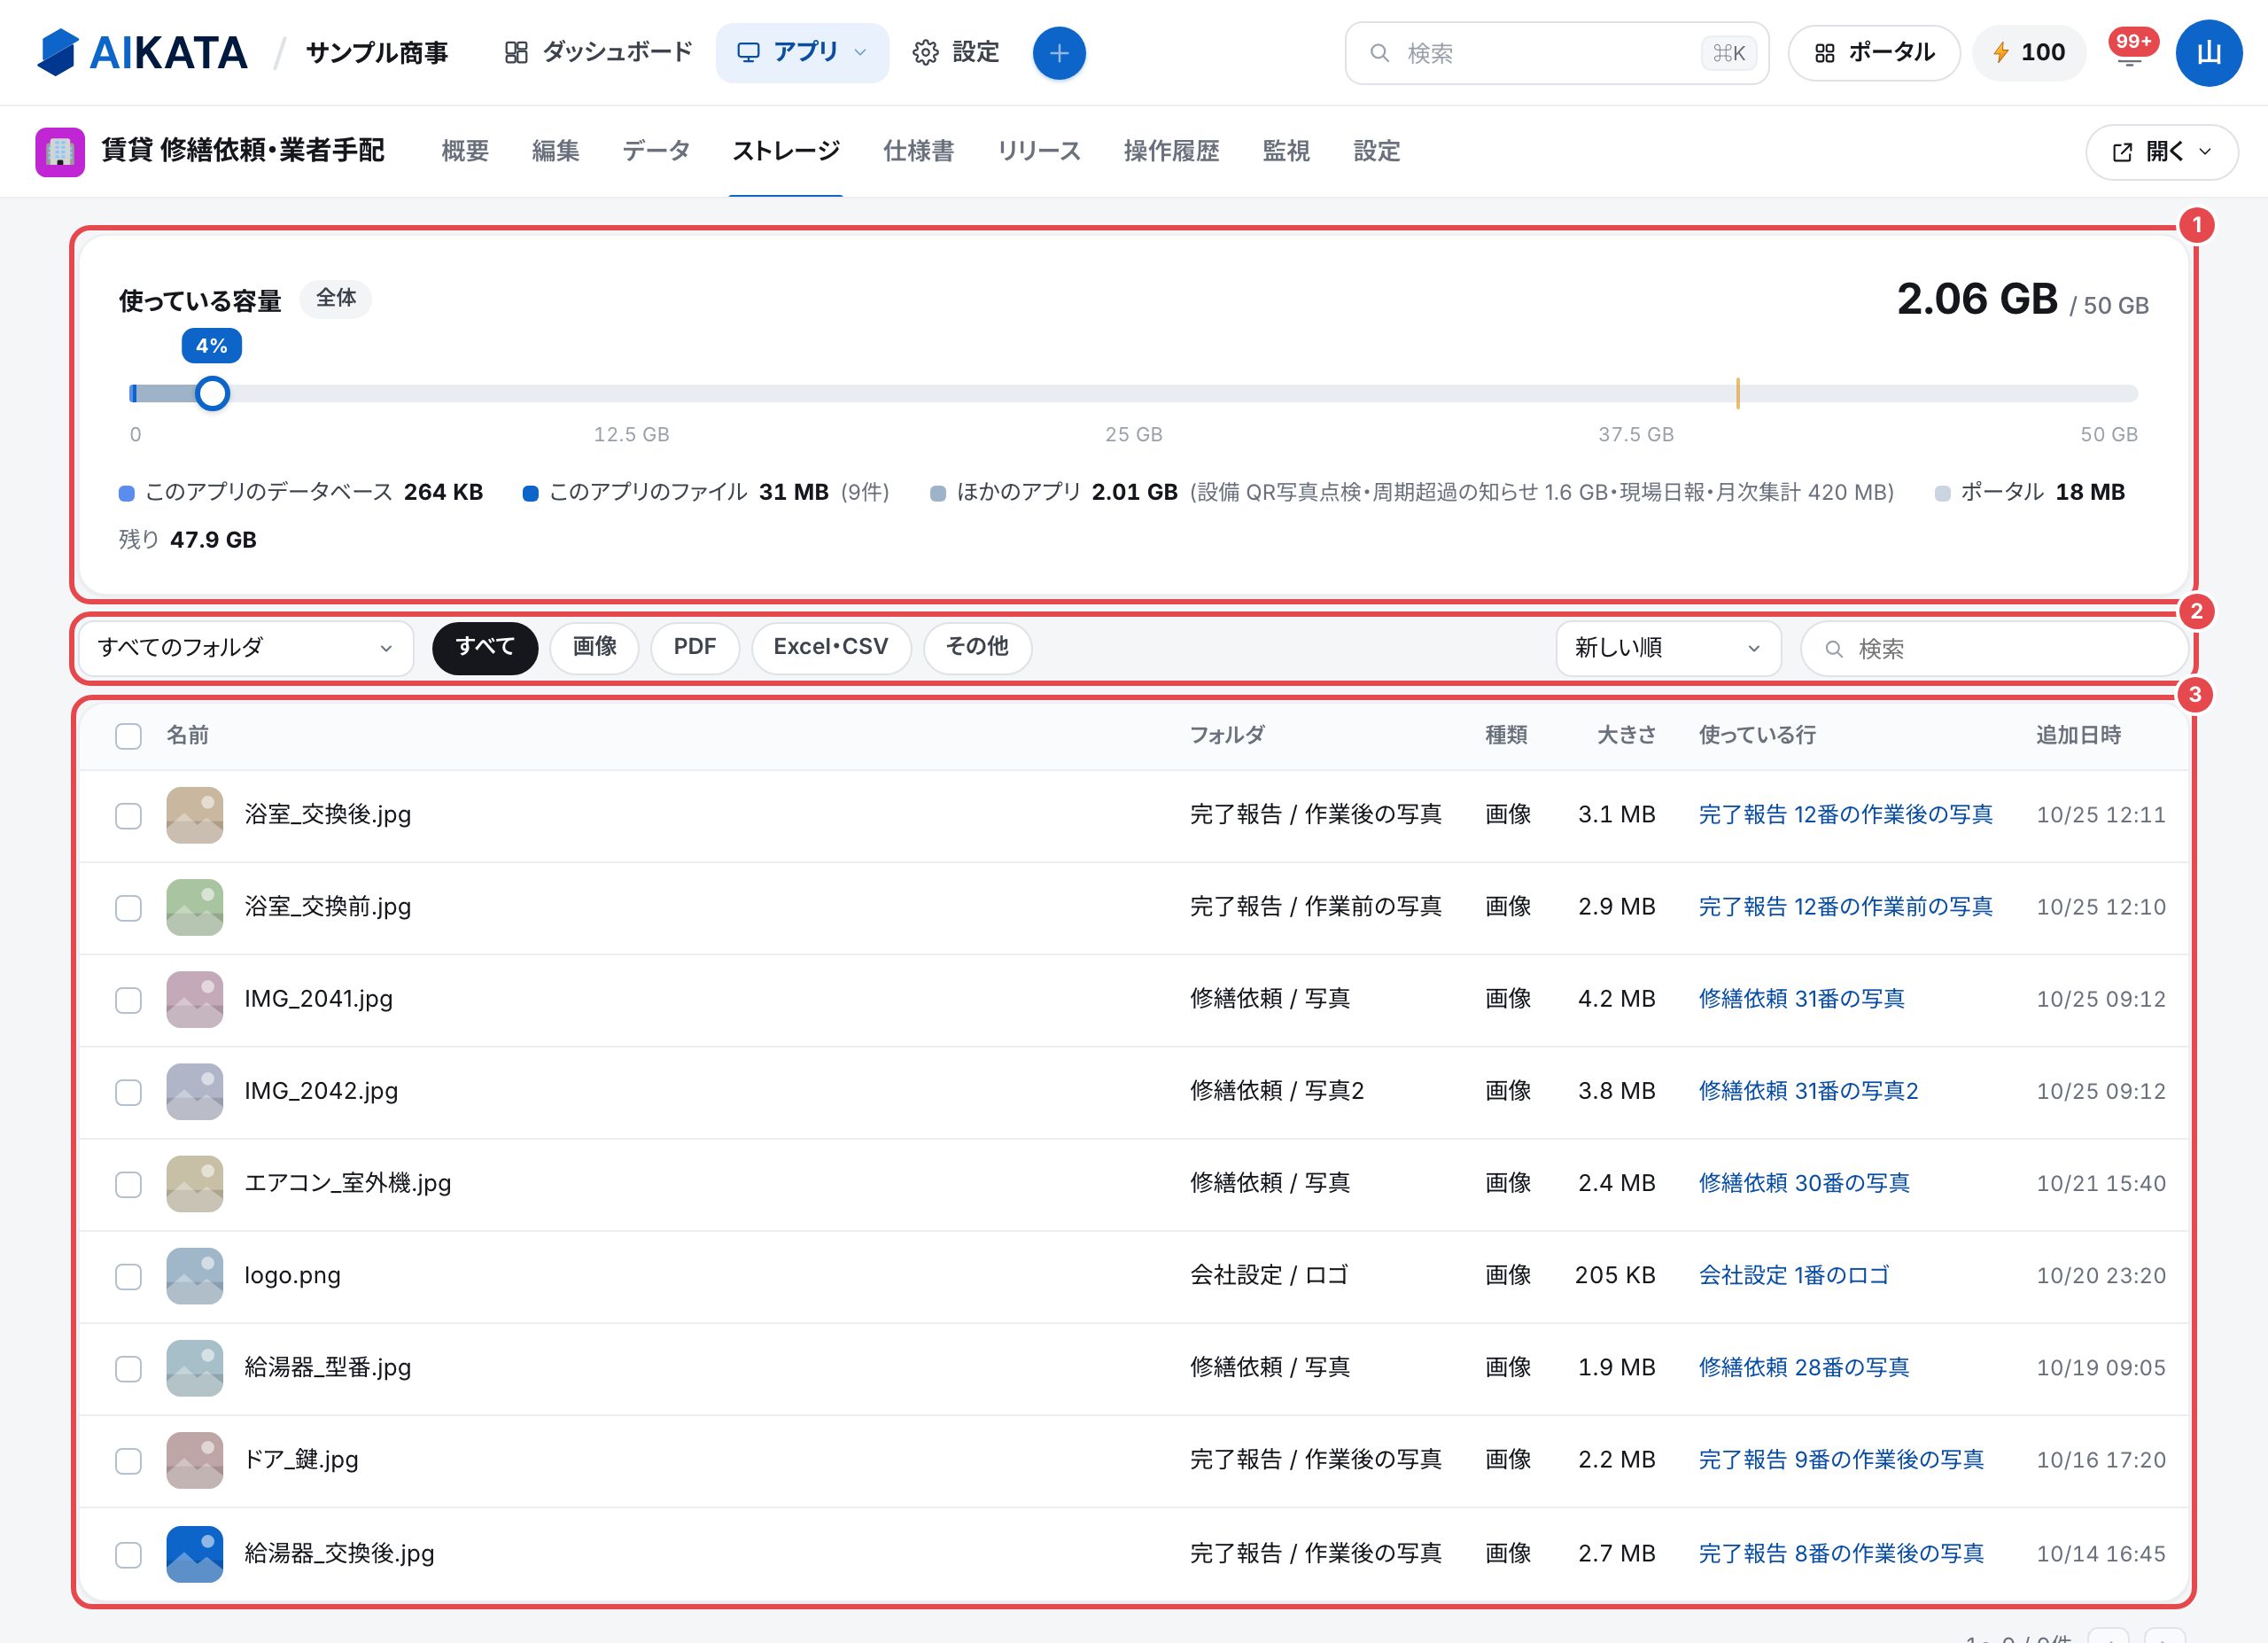The width and height of the screenshot is (2268, 1643).
Task: Focus the file list 検索 search field
Action: (1993, 649)
